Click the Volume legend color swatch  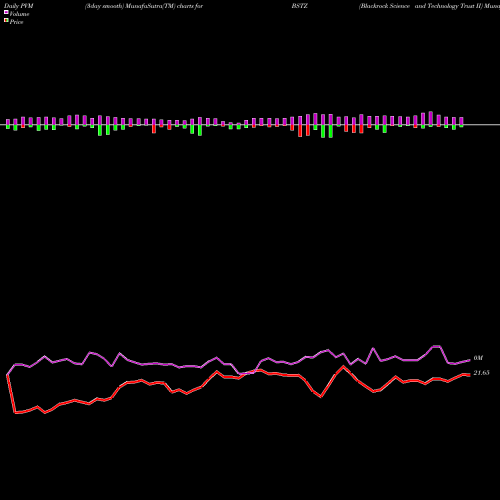[6, 13]
